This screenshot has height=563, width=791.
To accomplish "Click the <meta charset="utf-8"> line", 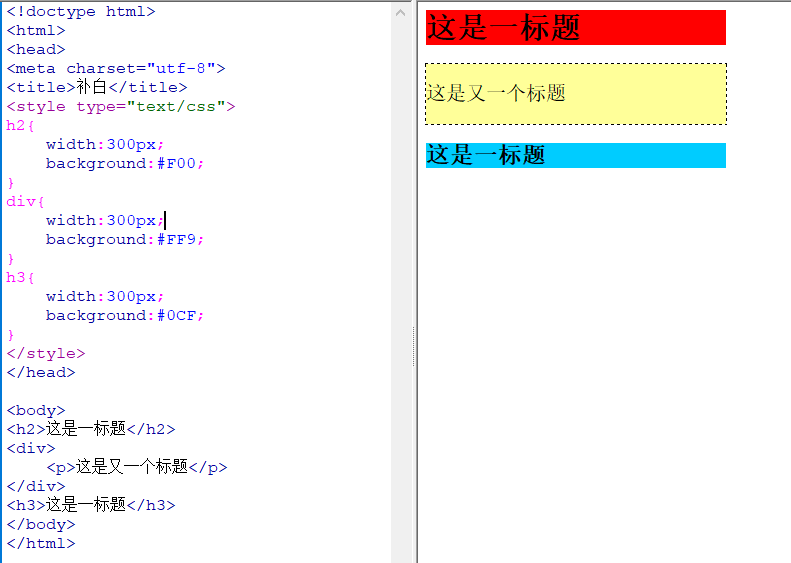I will click(116, 69).
